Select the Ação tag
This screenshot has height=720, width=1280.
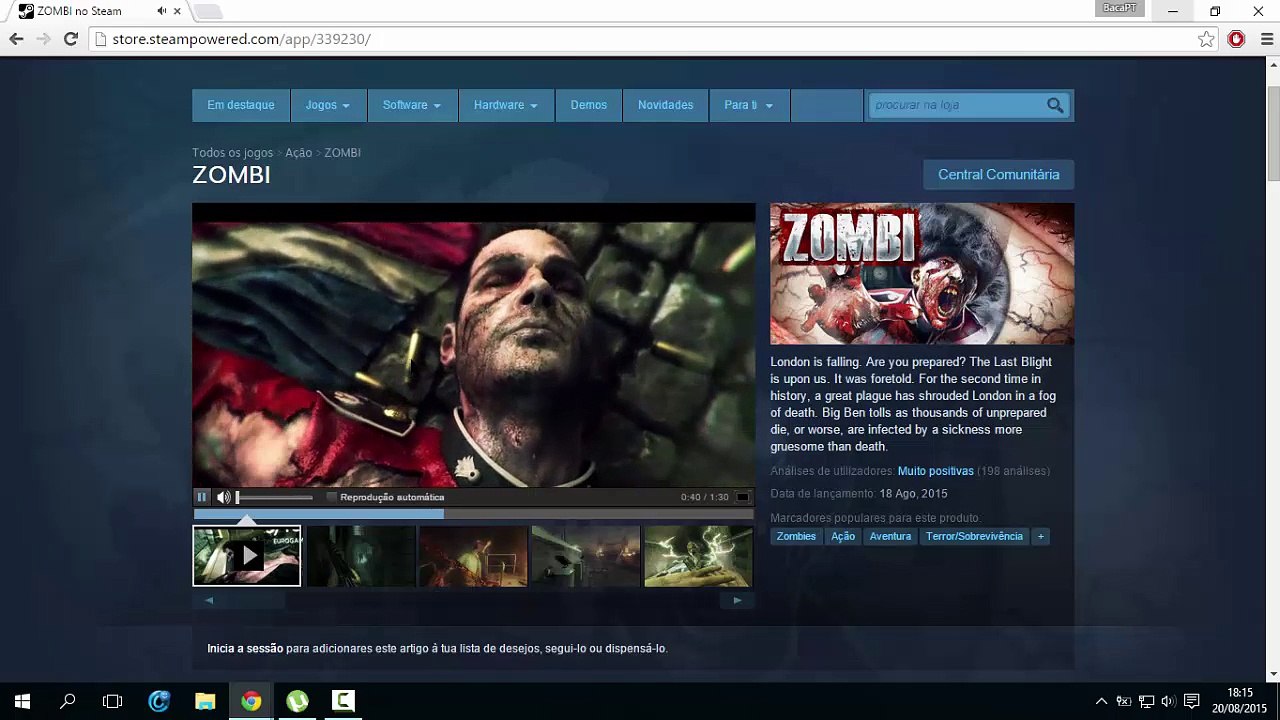[x=843, y=537]
